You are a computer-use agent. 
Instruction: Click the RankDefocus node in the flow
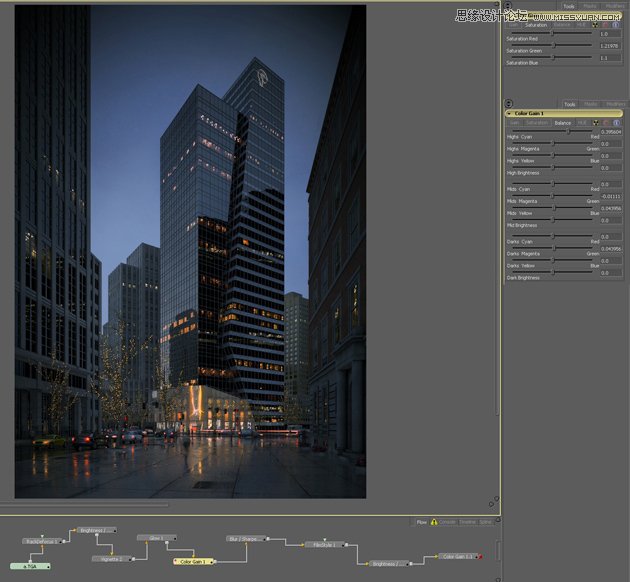[42, 541]
